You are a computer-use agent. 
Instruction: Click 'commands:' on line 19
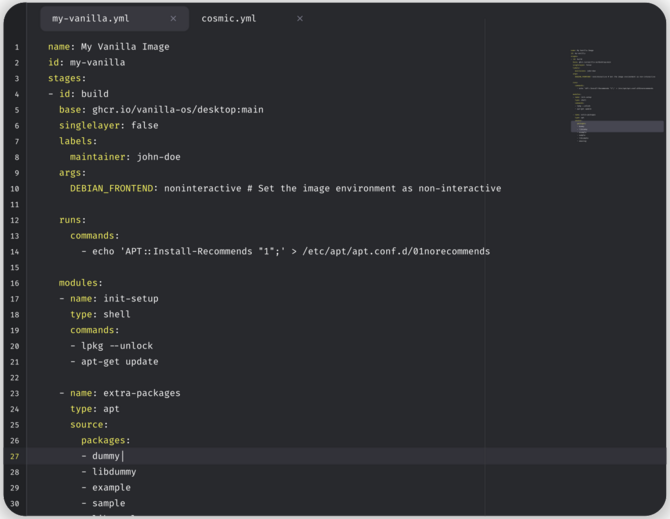(x=94, y=330)
